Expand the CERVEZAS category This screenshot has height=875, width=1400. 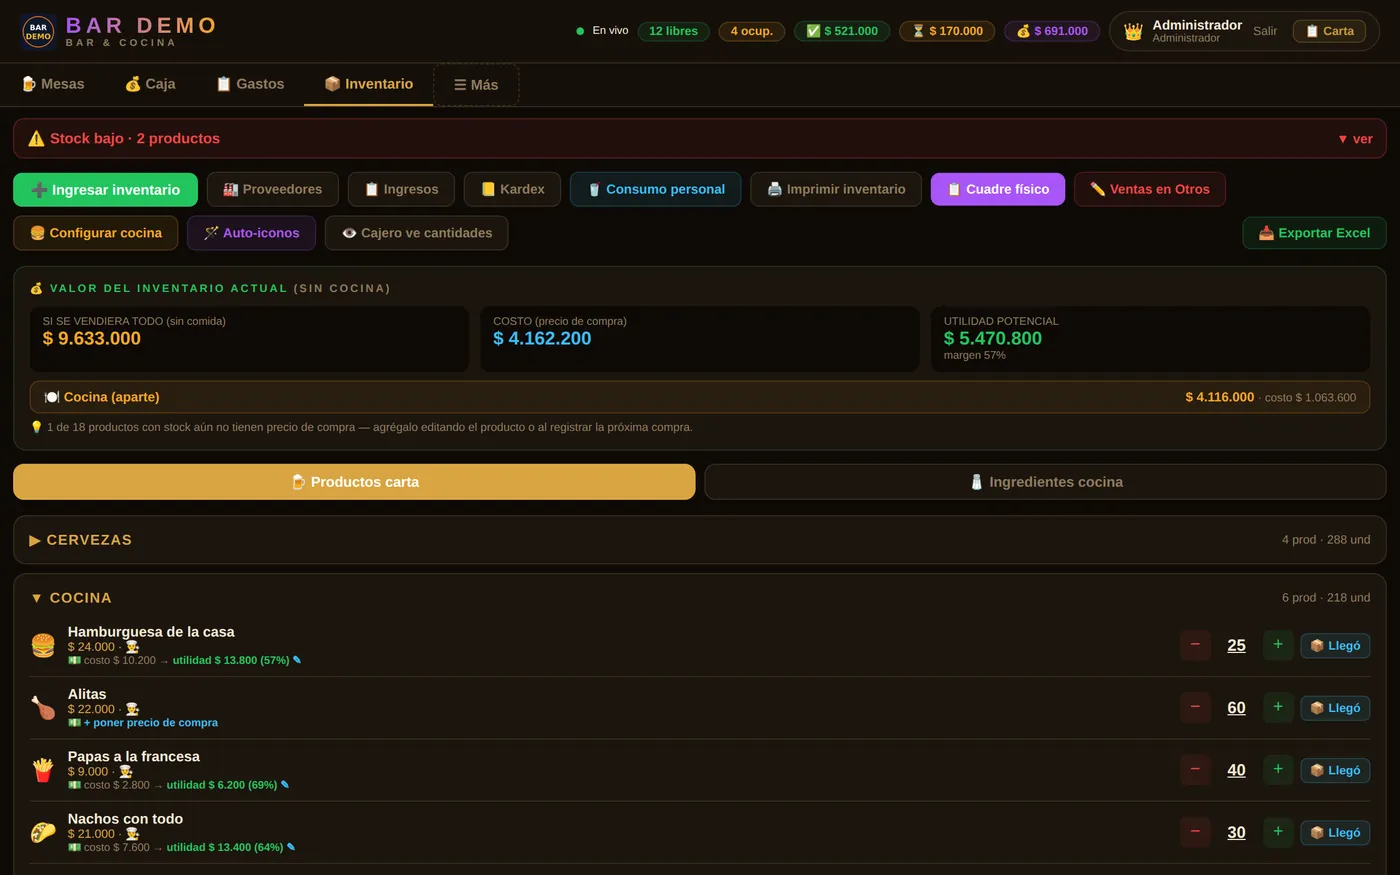click(700, 540)
